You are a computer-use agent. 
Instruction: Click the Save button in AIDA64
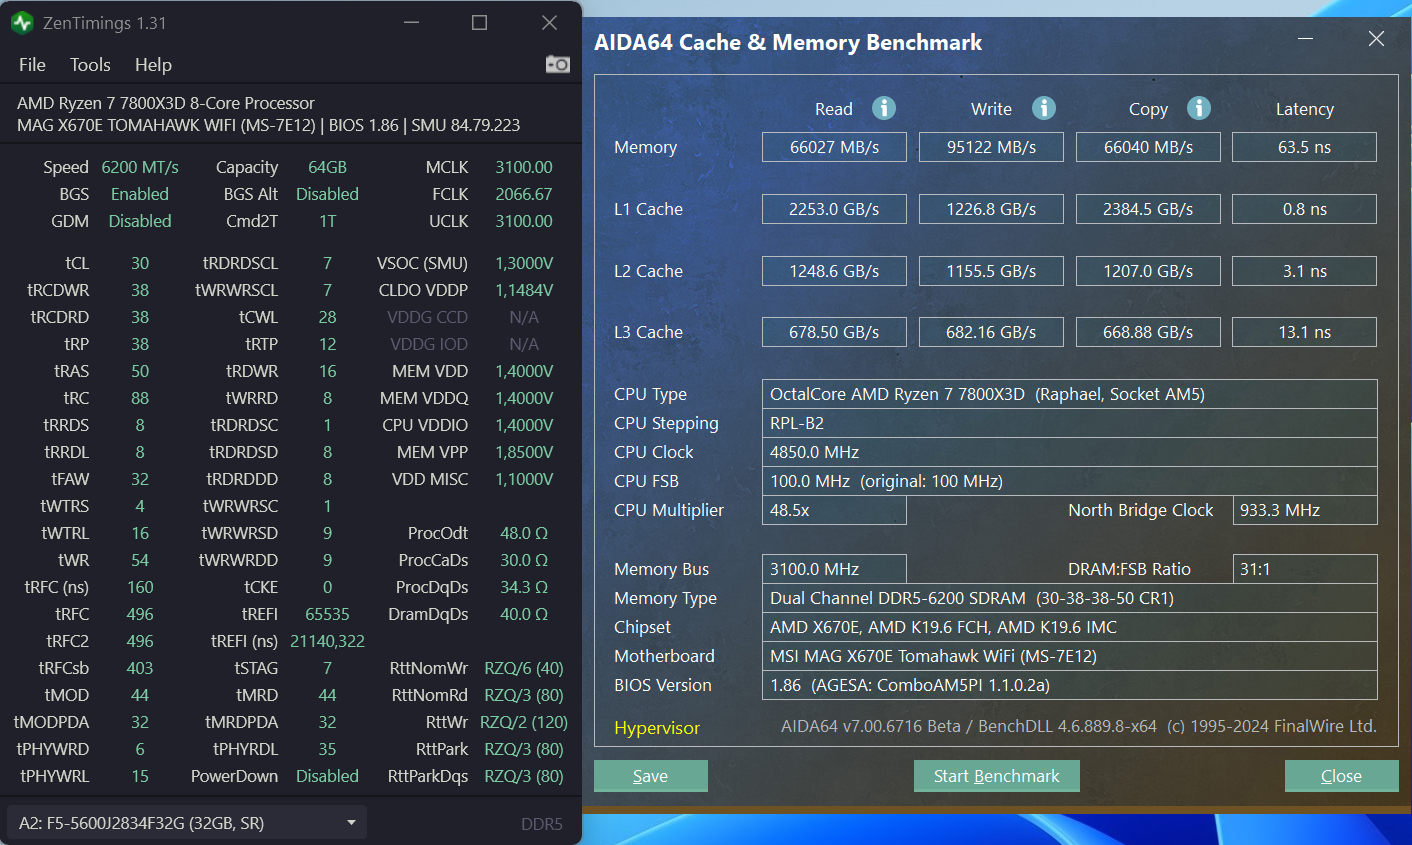651,776
